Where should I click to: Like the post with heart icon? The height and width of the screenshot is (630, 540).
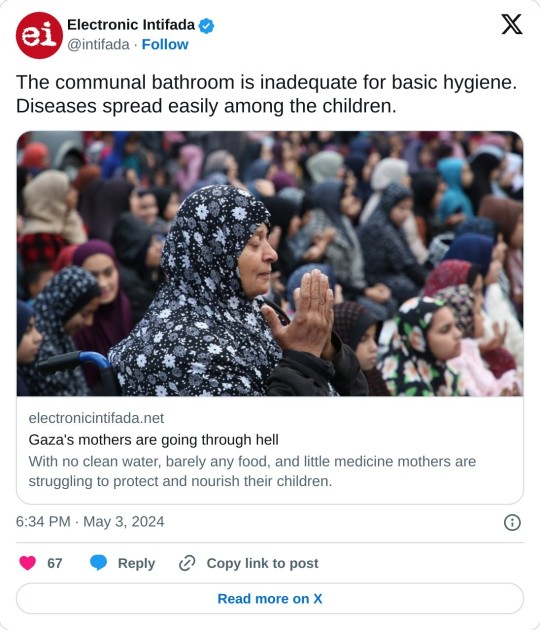(x=28, y=562)
